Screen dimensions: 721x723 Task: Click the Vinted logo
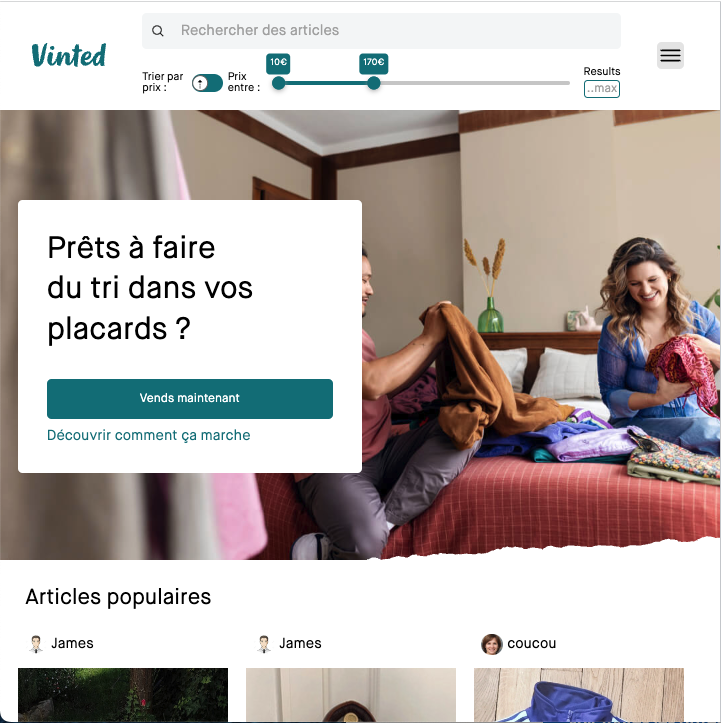pos(69,55)
